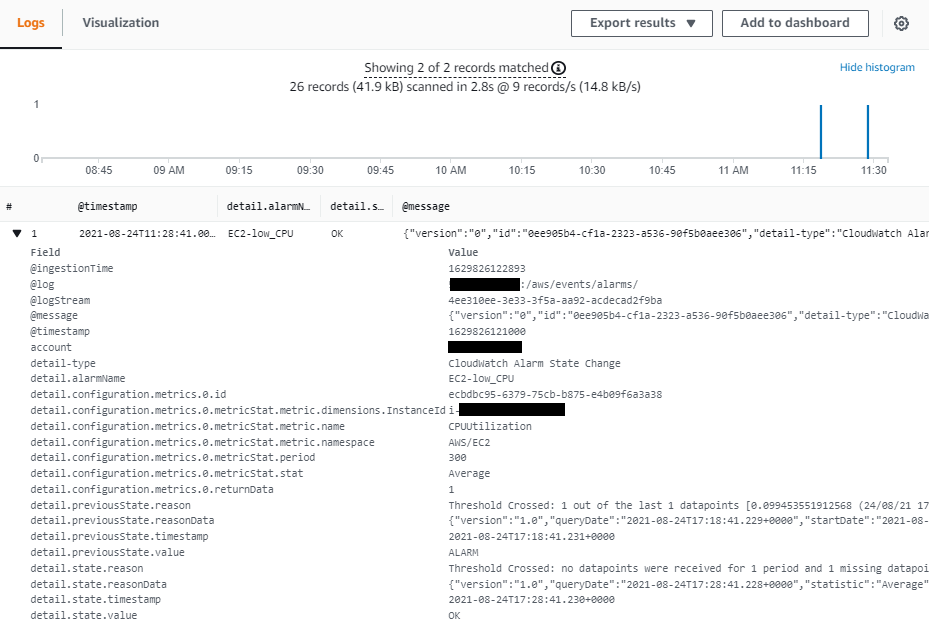Click the detail.s... column header
The height and width of the screenshot is (622, 929).
358,206
